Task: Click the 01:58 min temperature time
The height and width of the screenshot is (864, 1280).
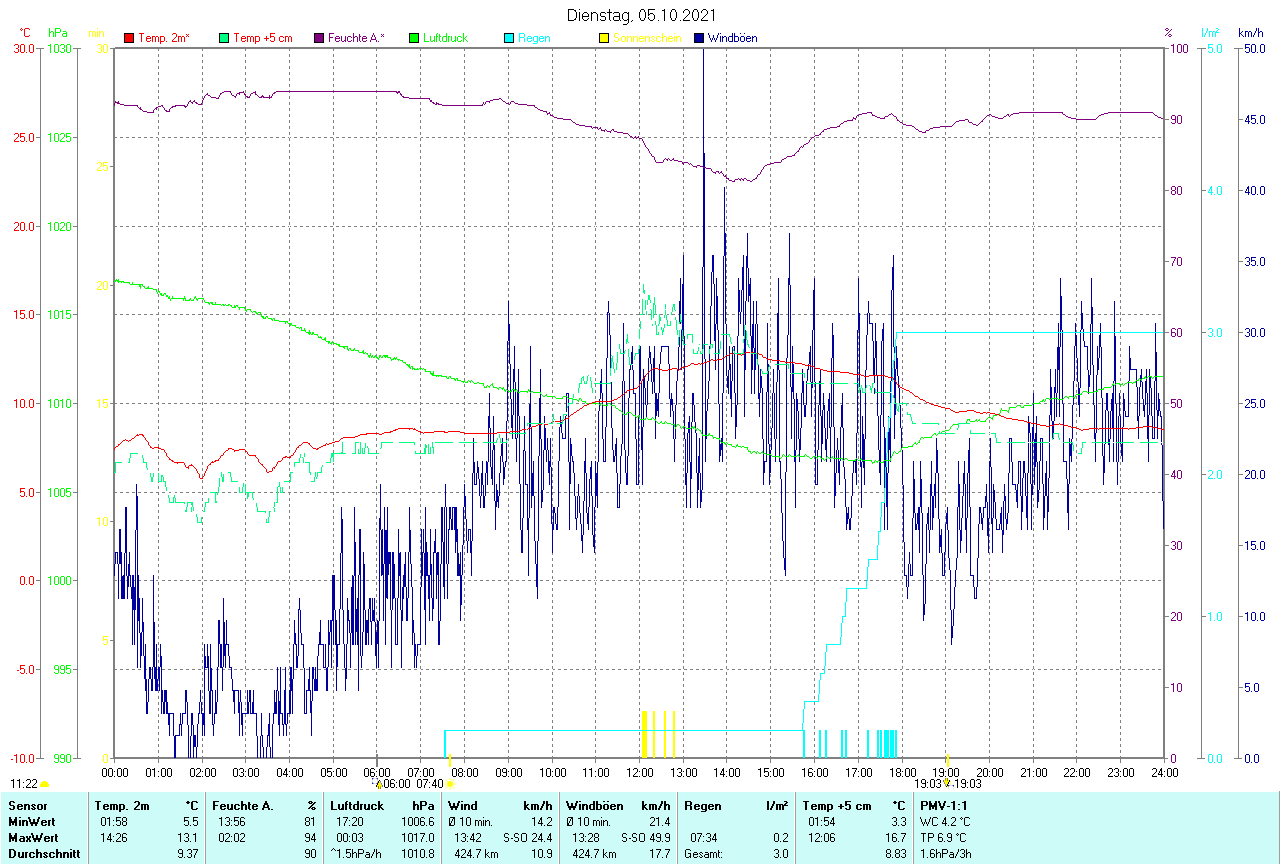Action: pos(114,822)
